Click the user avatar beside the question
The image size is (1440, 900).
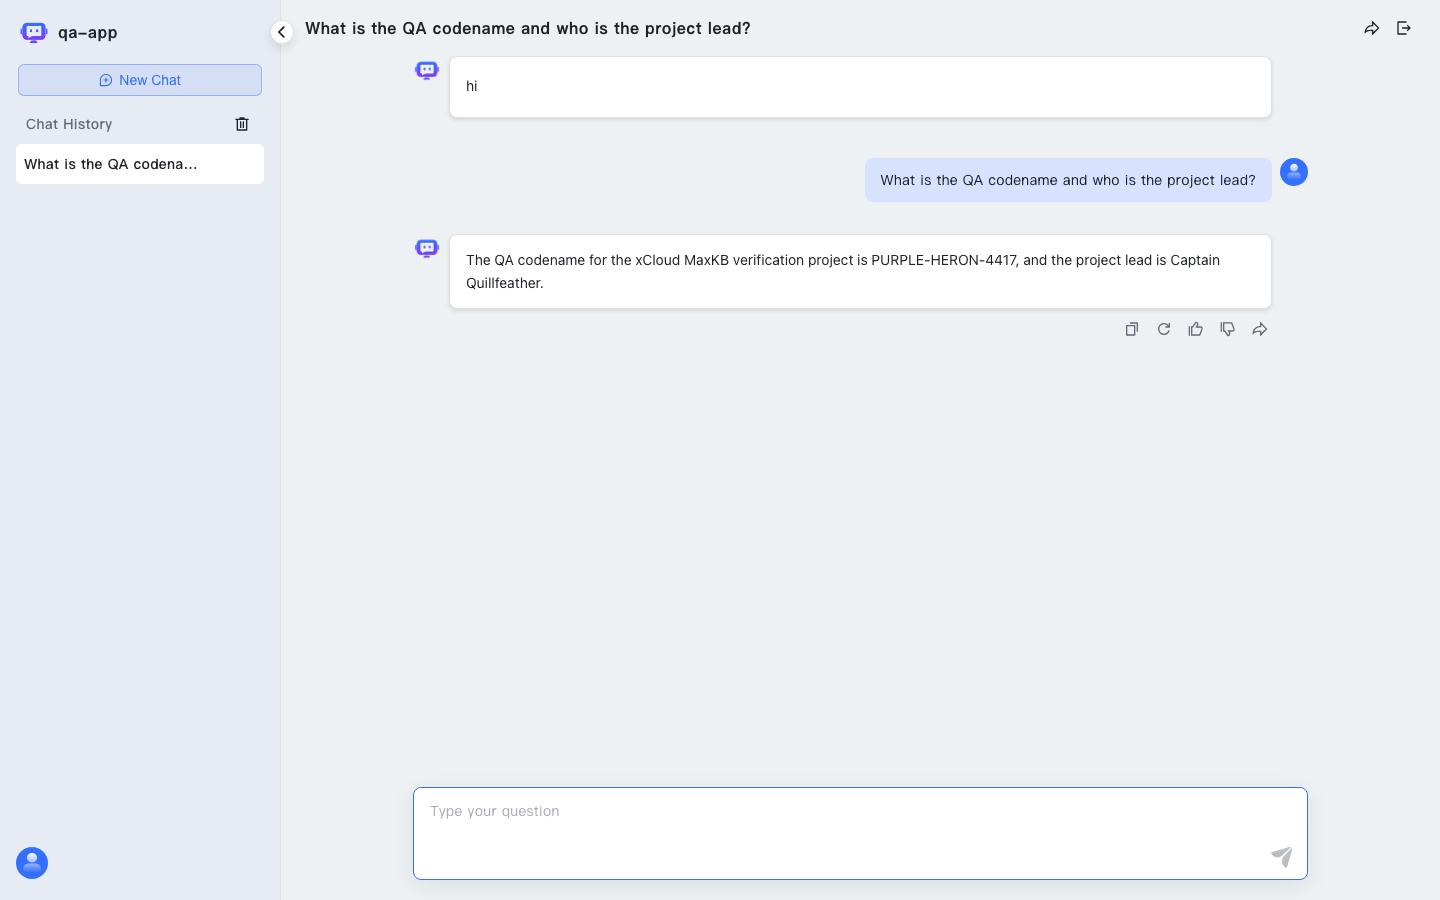pos(1294,172)
